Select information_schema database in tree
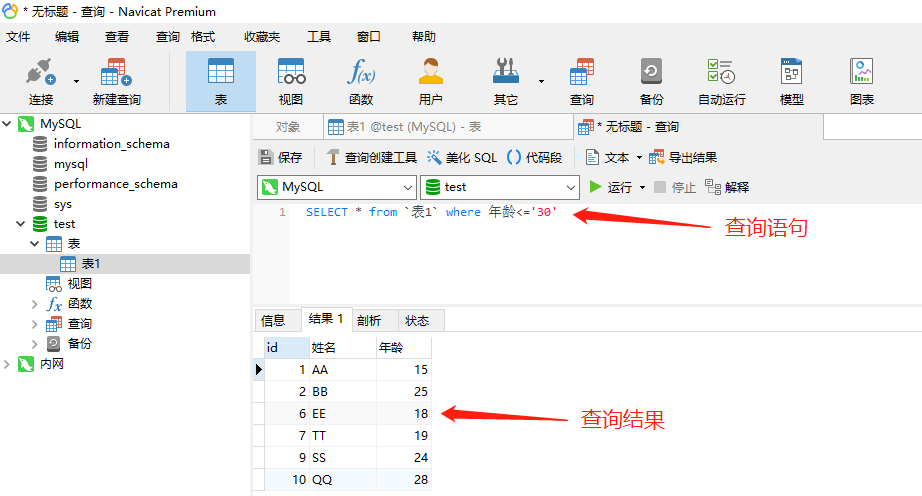 click(x=112, y=144)
